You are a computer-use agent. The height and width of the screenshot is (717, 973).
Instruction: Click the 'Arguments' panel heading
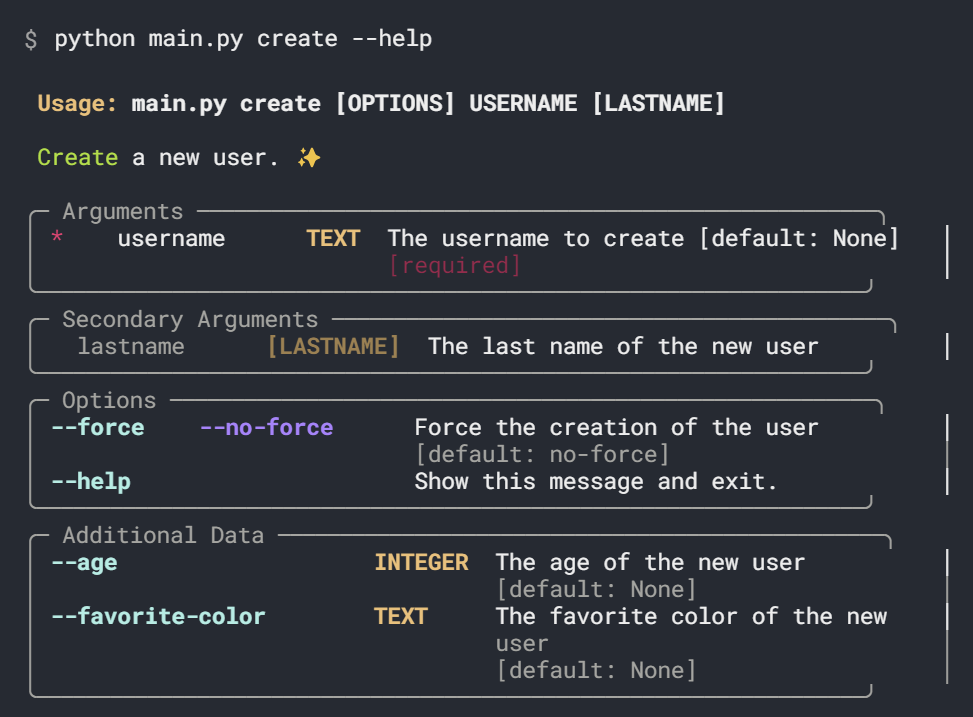(x=123, y=212)
